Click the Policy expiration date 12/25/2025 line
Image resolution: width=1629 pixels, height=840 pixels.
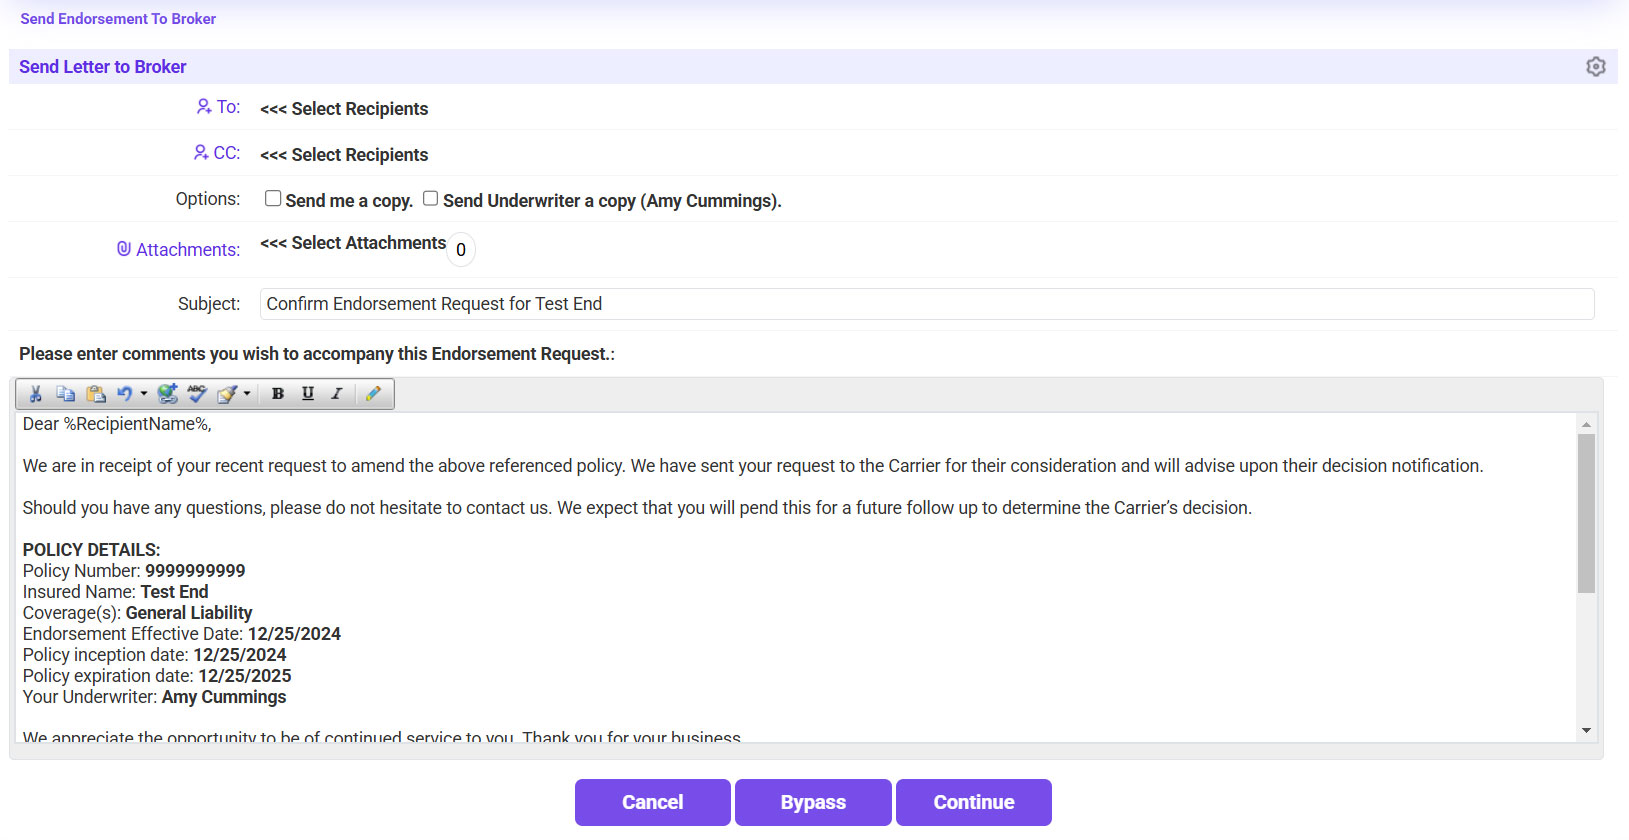(157, 676)
